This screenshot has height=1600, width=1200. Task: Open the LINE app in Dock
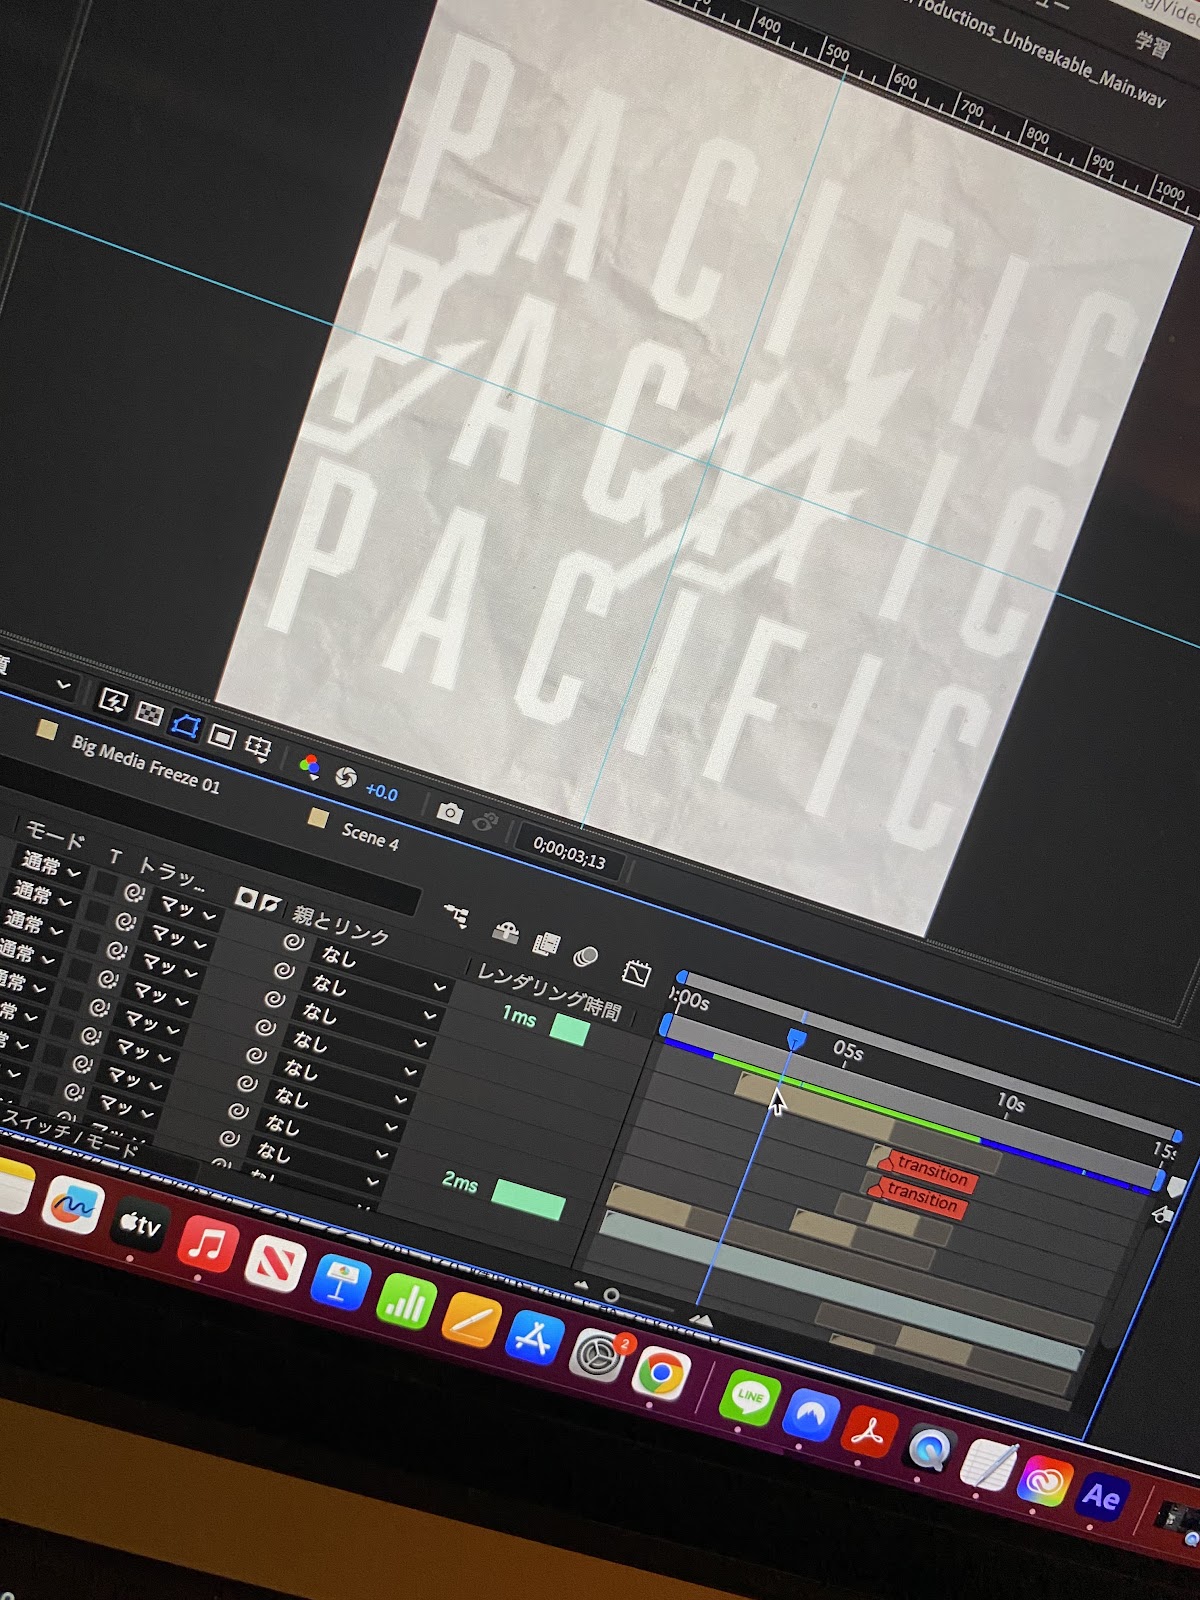click(x=749, y=1397)
